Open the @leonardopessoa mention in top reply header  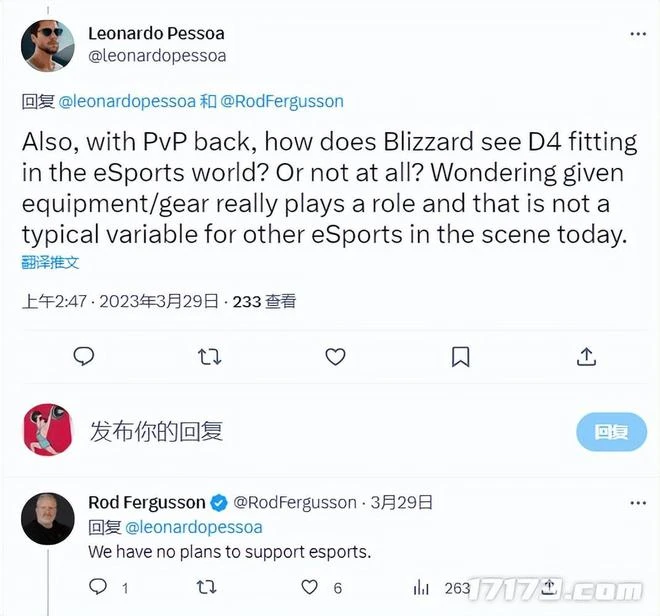127,101
